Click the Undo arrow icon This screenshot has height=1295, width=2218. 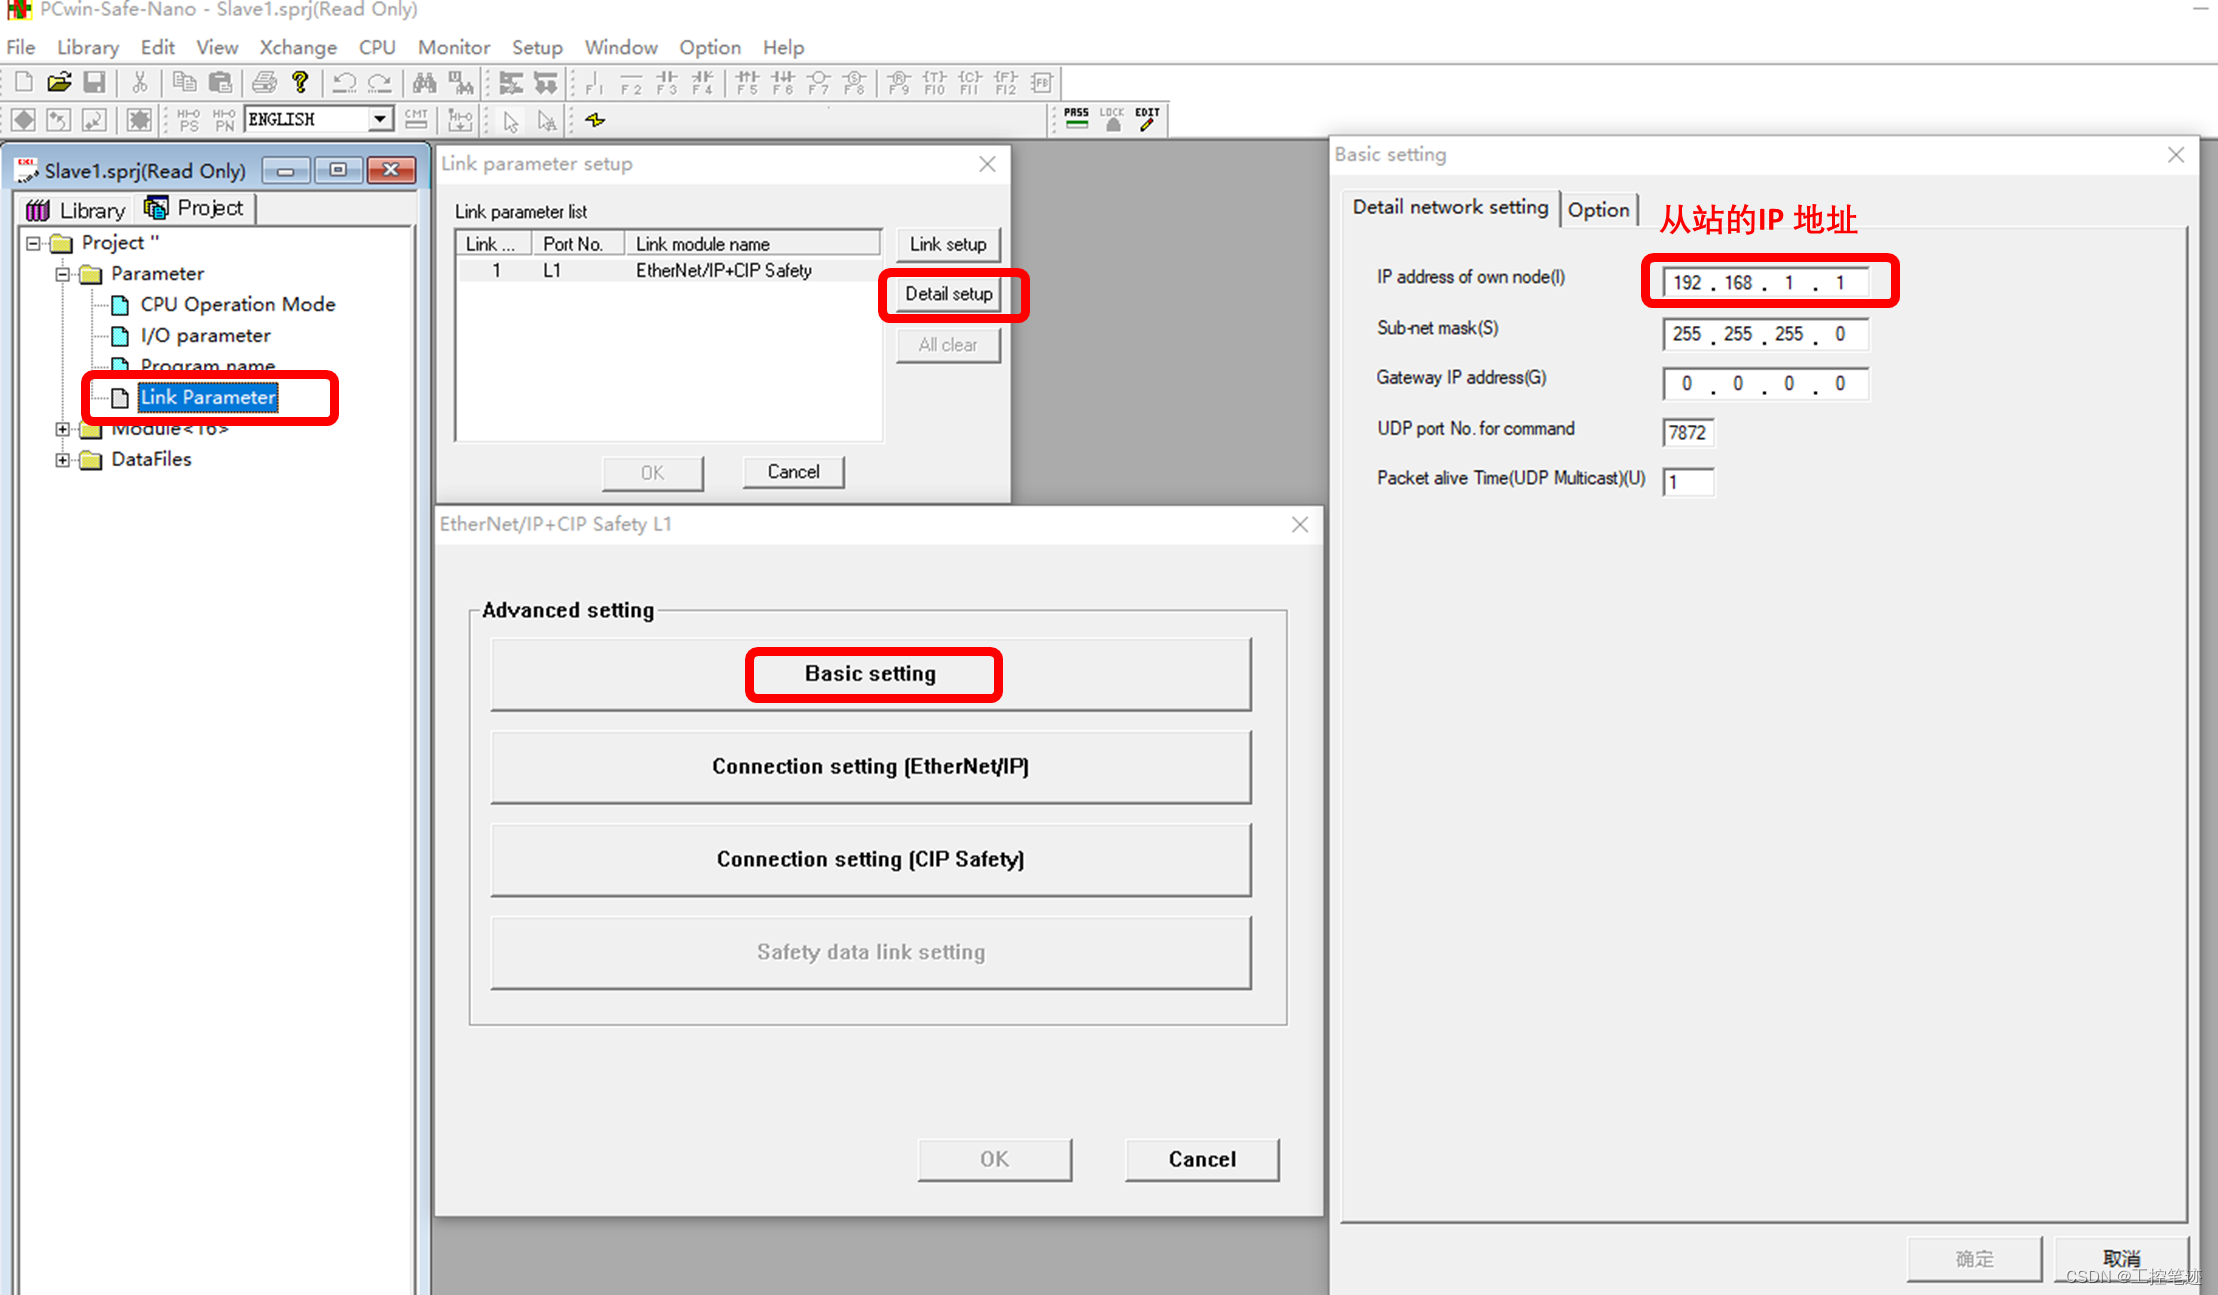coord(344,83)
